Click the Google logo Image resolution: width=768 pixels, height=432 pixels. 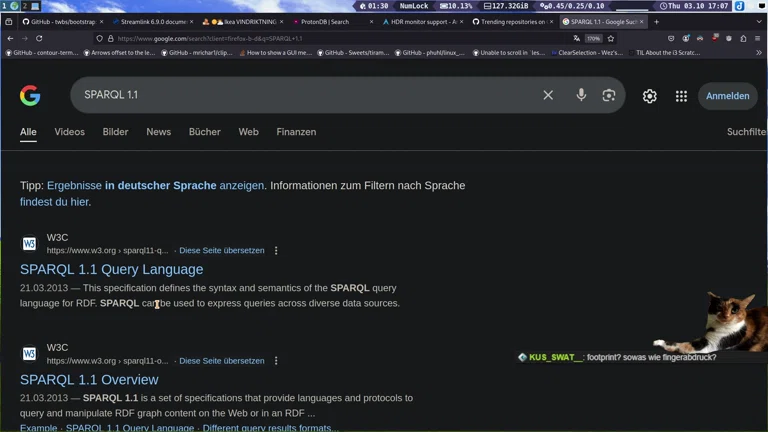pyautogui.click(x=30, y=95)
